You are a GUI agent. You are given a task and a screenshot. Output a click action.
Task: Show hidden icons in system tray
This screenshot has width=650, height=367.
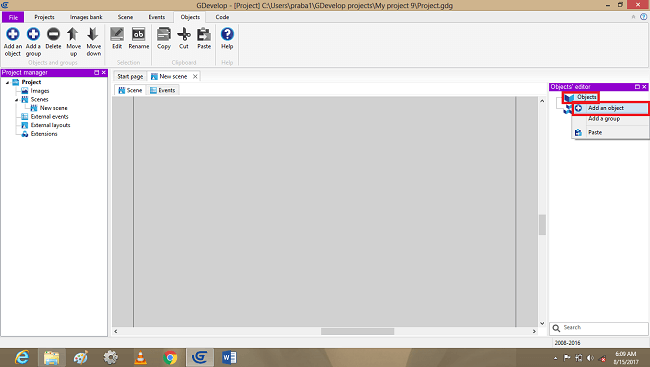point(555,358)
